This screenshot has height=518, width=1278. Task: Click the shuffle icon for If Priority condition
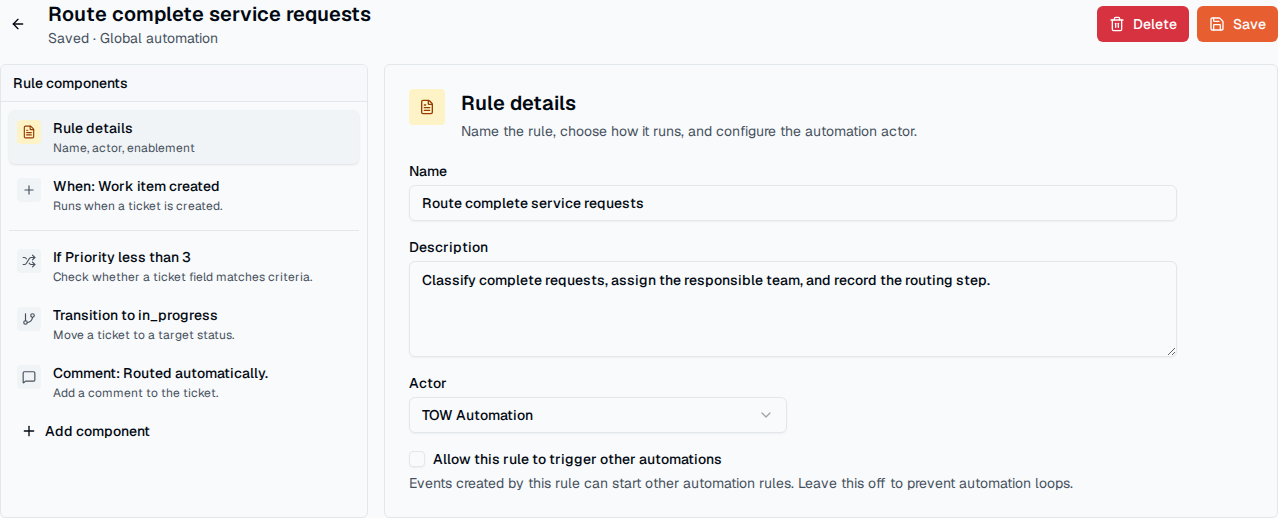29,261
